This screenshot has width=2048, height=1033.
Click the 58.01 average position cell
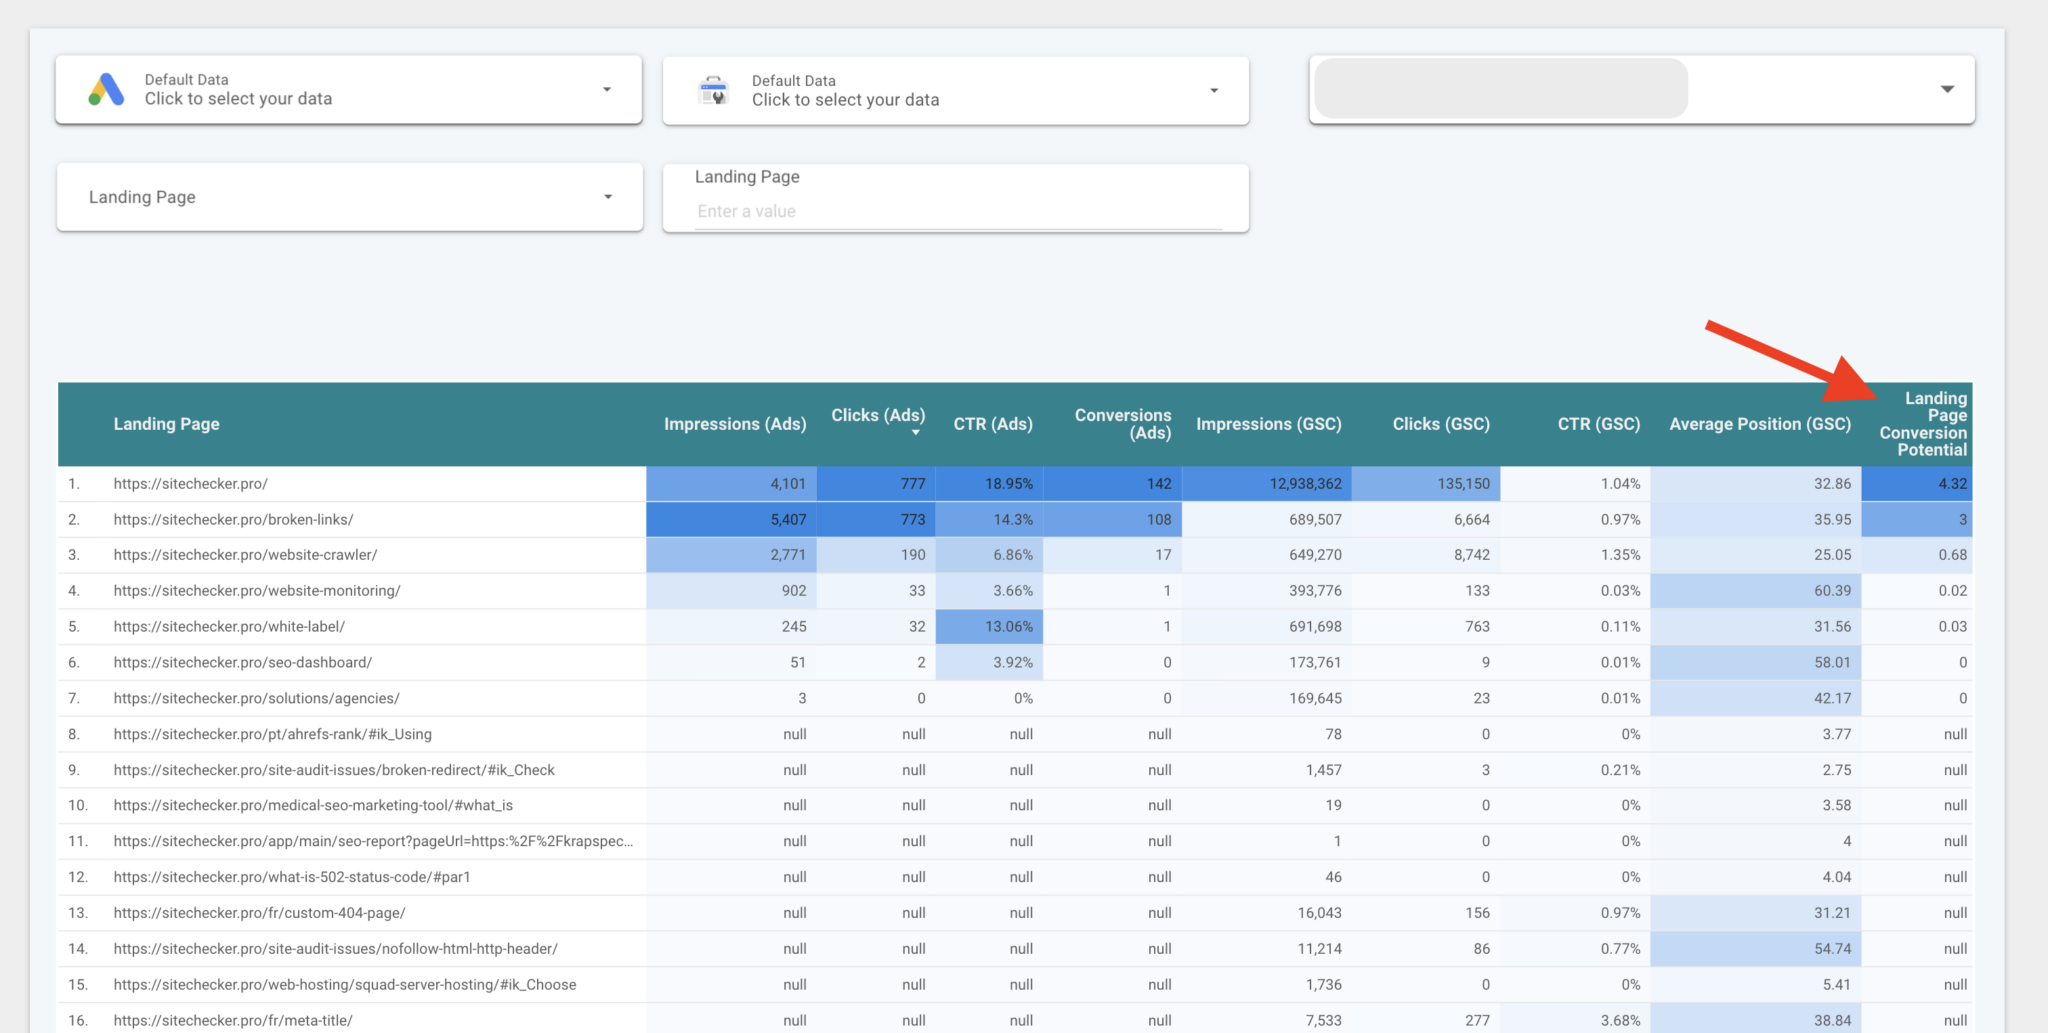point(1756,663)
